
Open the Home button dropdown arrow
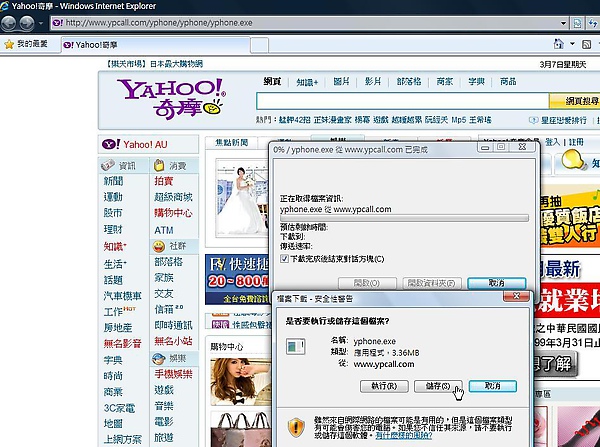coord(572,44)
